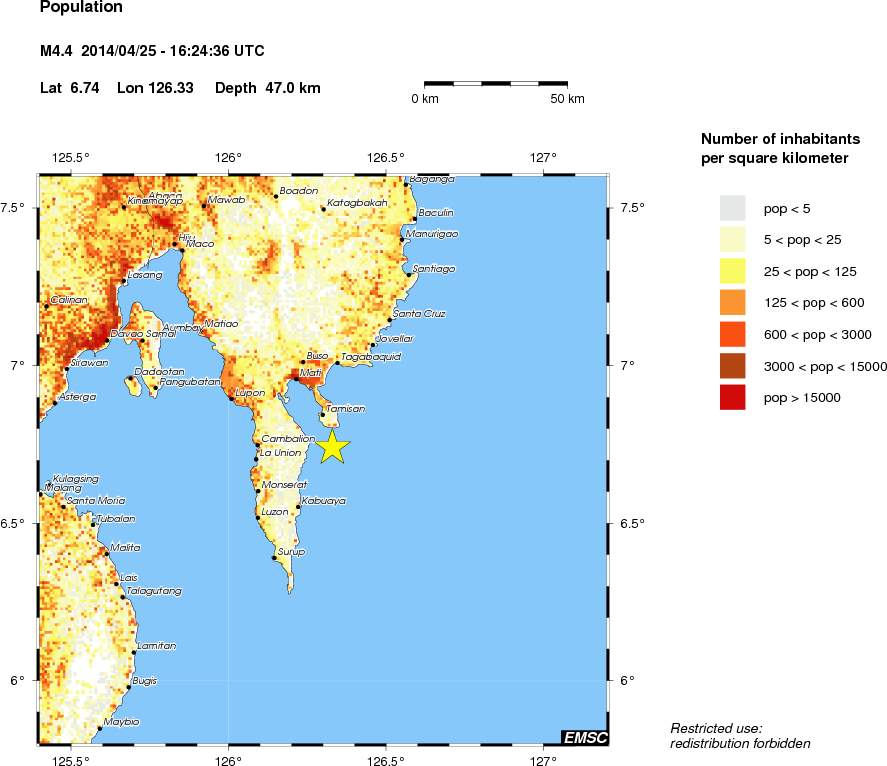The width and height of the screenshot is (887, 766).
Task: Click the Baculin coastal town marker
Action: coord(415,218)
